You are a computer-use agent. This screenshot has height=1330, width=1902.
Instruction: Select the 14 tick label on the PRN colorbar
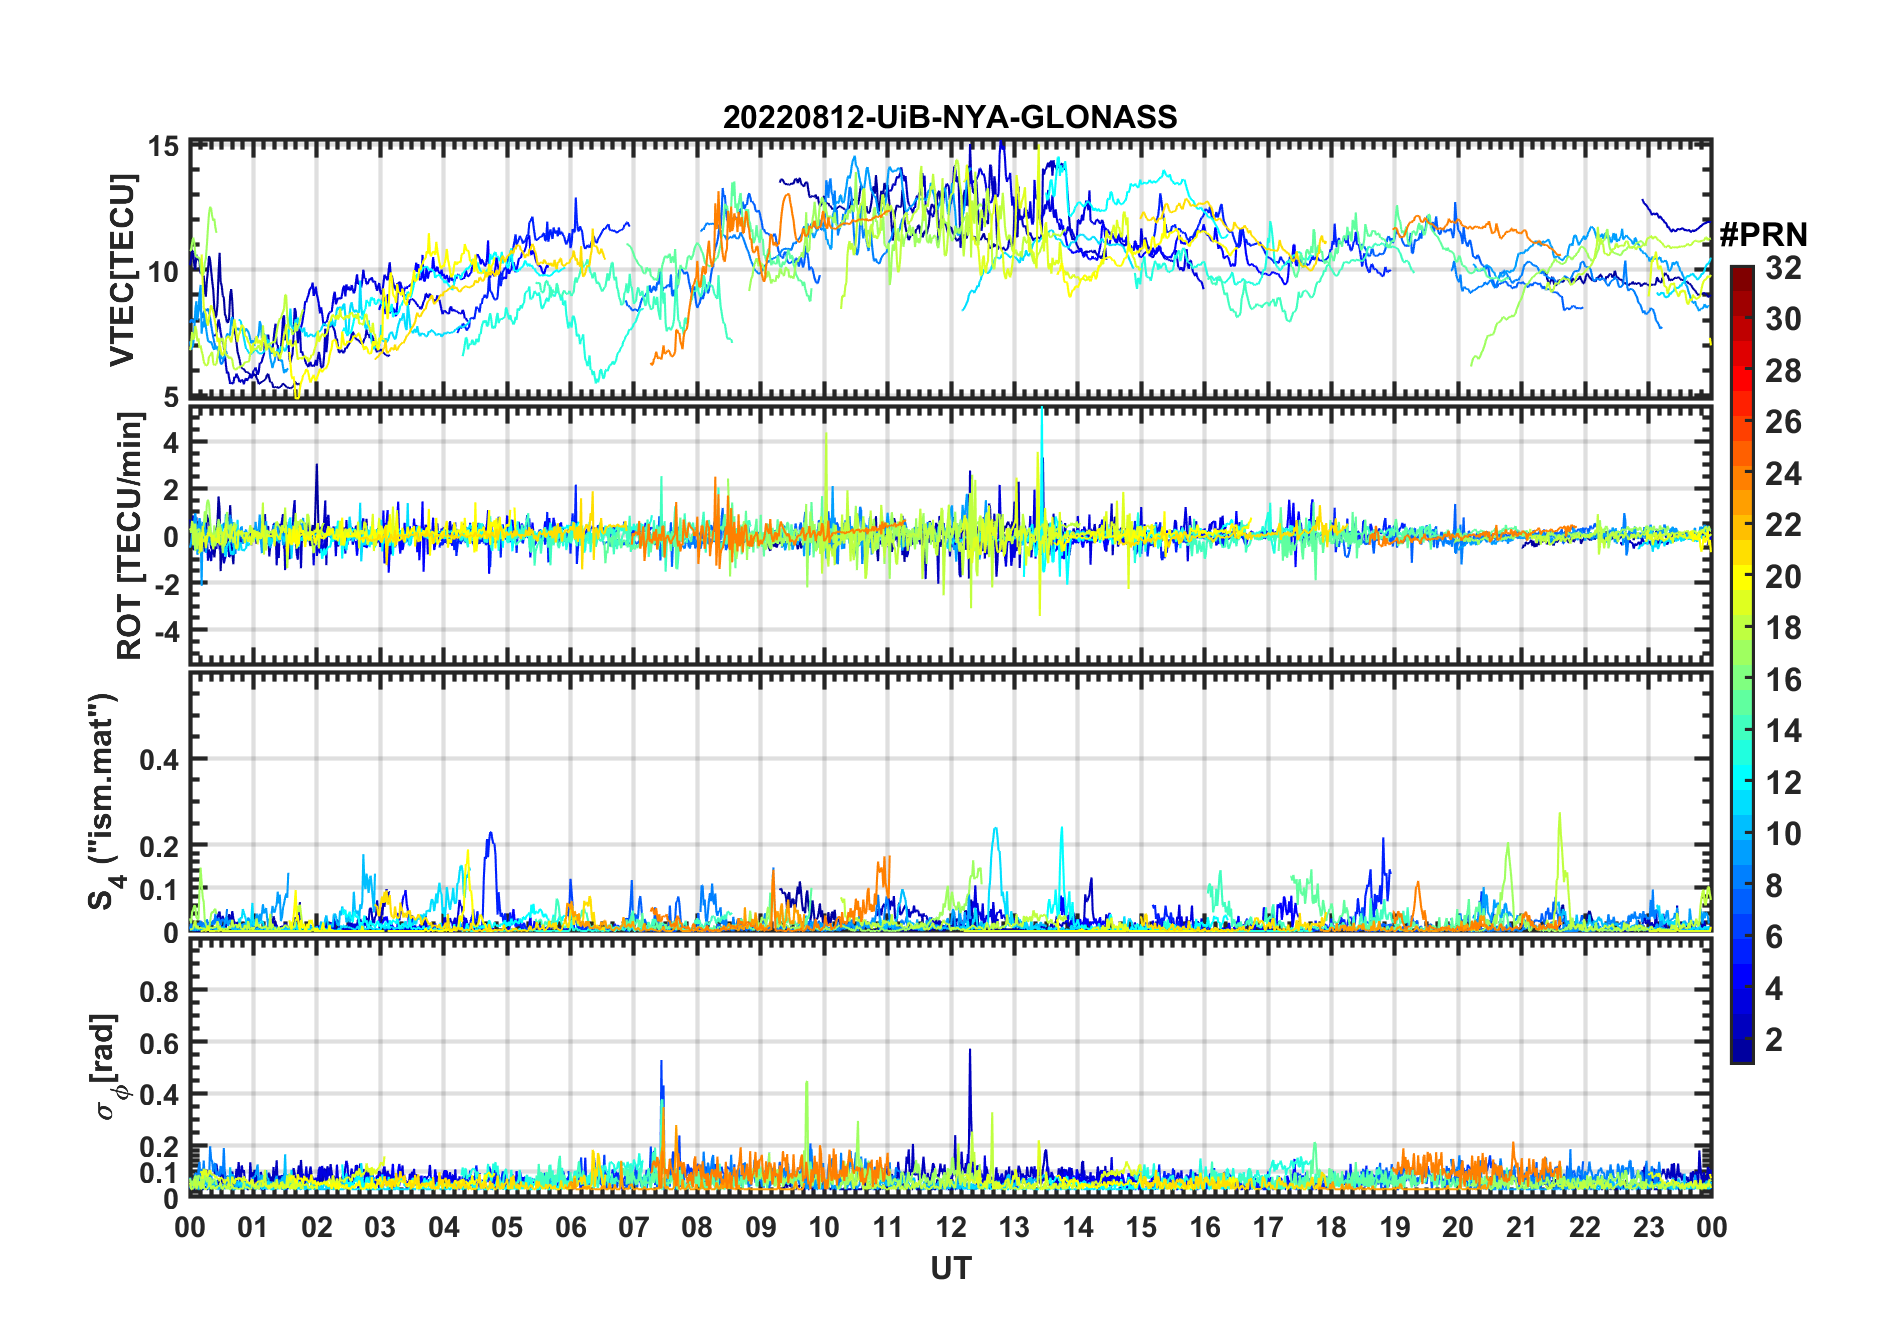(1783, 731)
